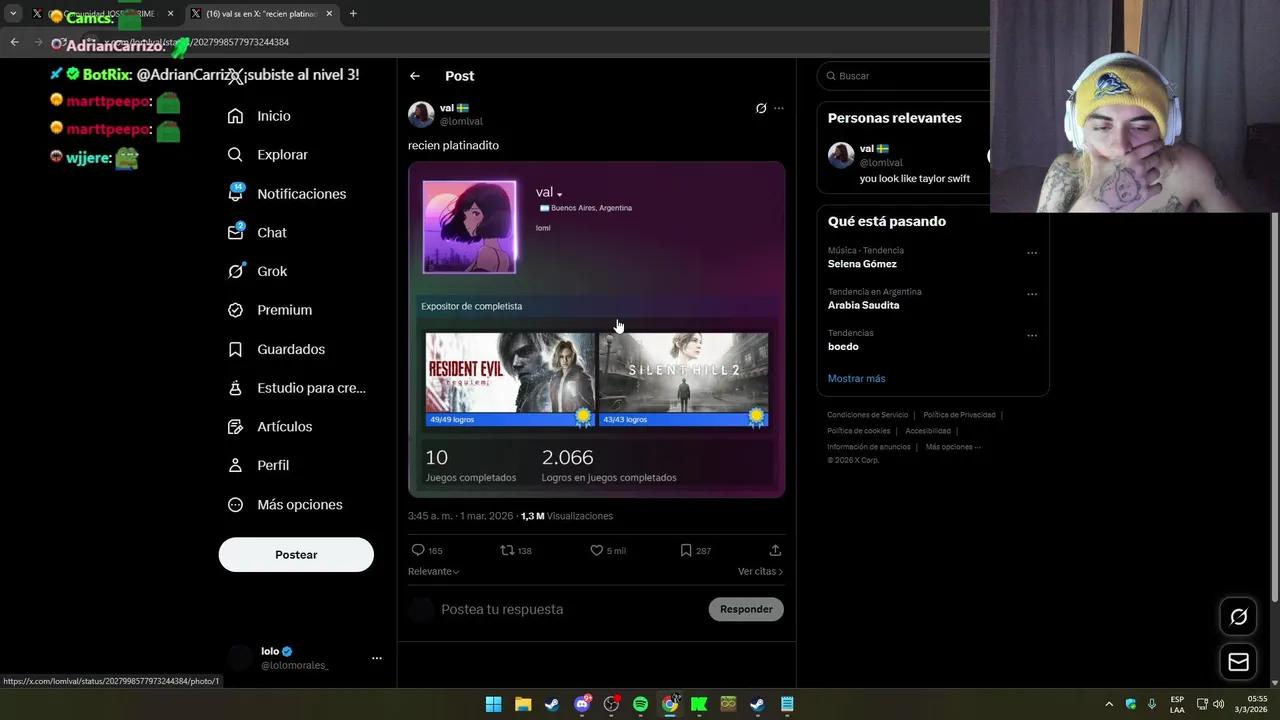This screenshot has width=1280, height=720.
Task: Click the microphone icon in system tray
Action: click(x=1152, y=704)
